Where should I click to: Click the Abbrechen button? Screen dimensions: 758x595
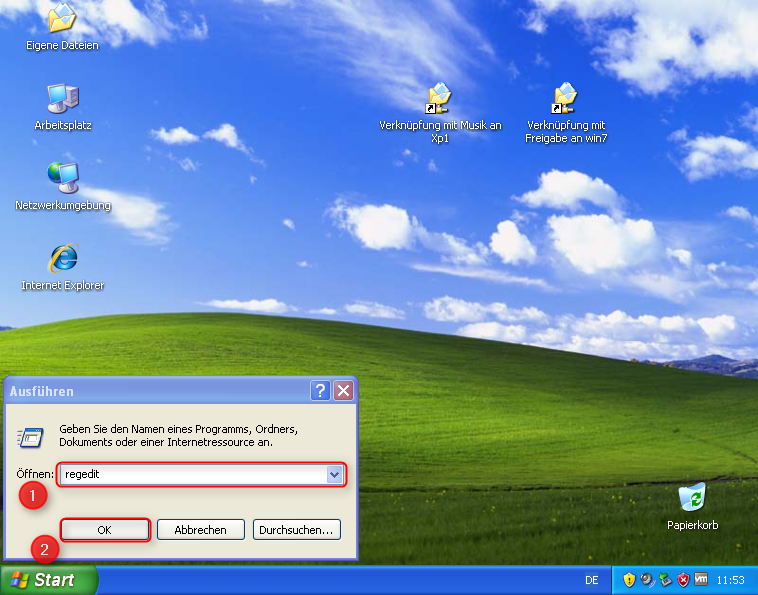(201, 530)
